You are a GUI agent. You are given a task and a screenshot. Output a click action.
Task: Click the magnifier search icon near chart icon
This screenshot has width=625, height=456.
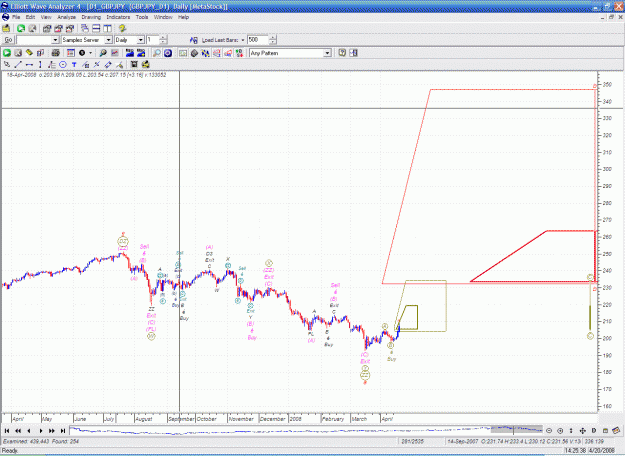[x=103, y=53]
